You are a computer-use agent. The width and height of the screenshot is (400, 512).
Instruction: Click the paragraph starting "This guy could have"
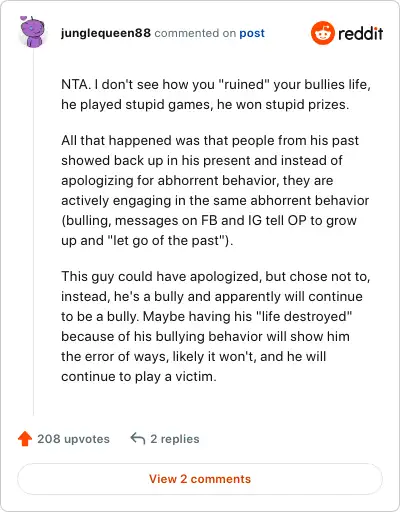216,326
